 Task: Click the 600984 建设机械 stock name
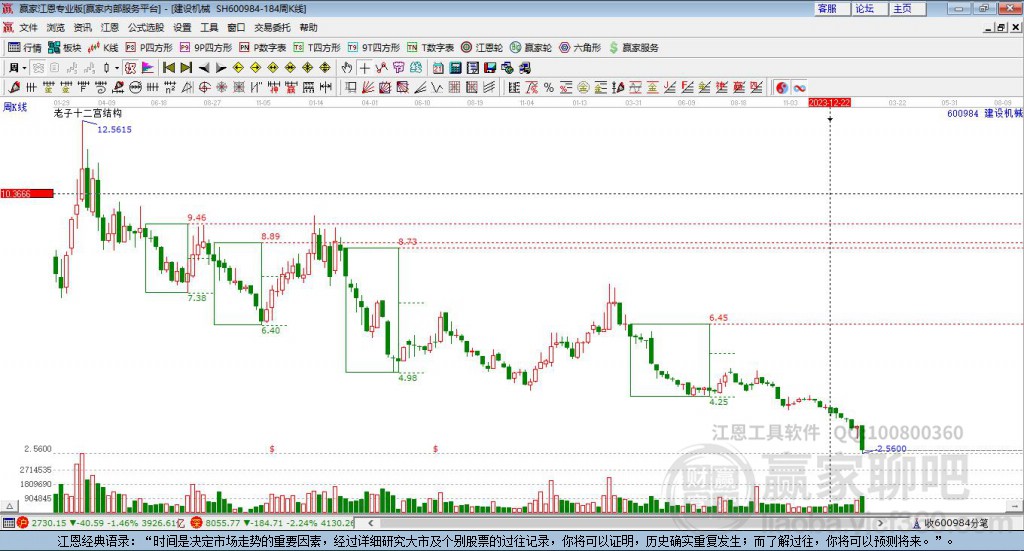[985, 114]
